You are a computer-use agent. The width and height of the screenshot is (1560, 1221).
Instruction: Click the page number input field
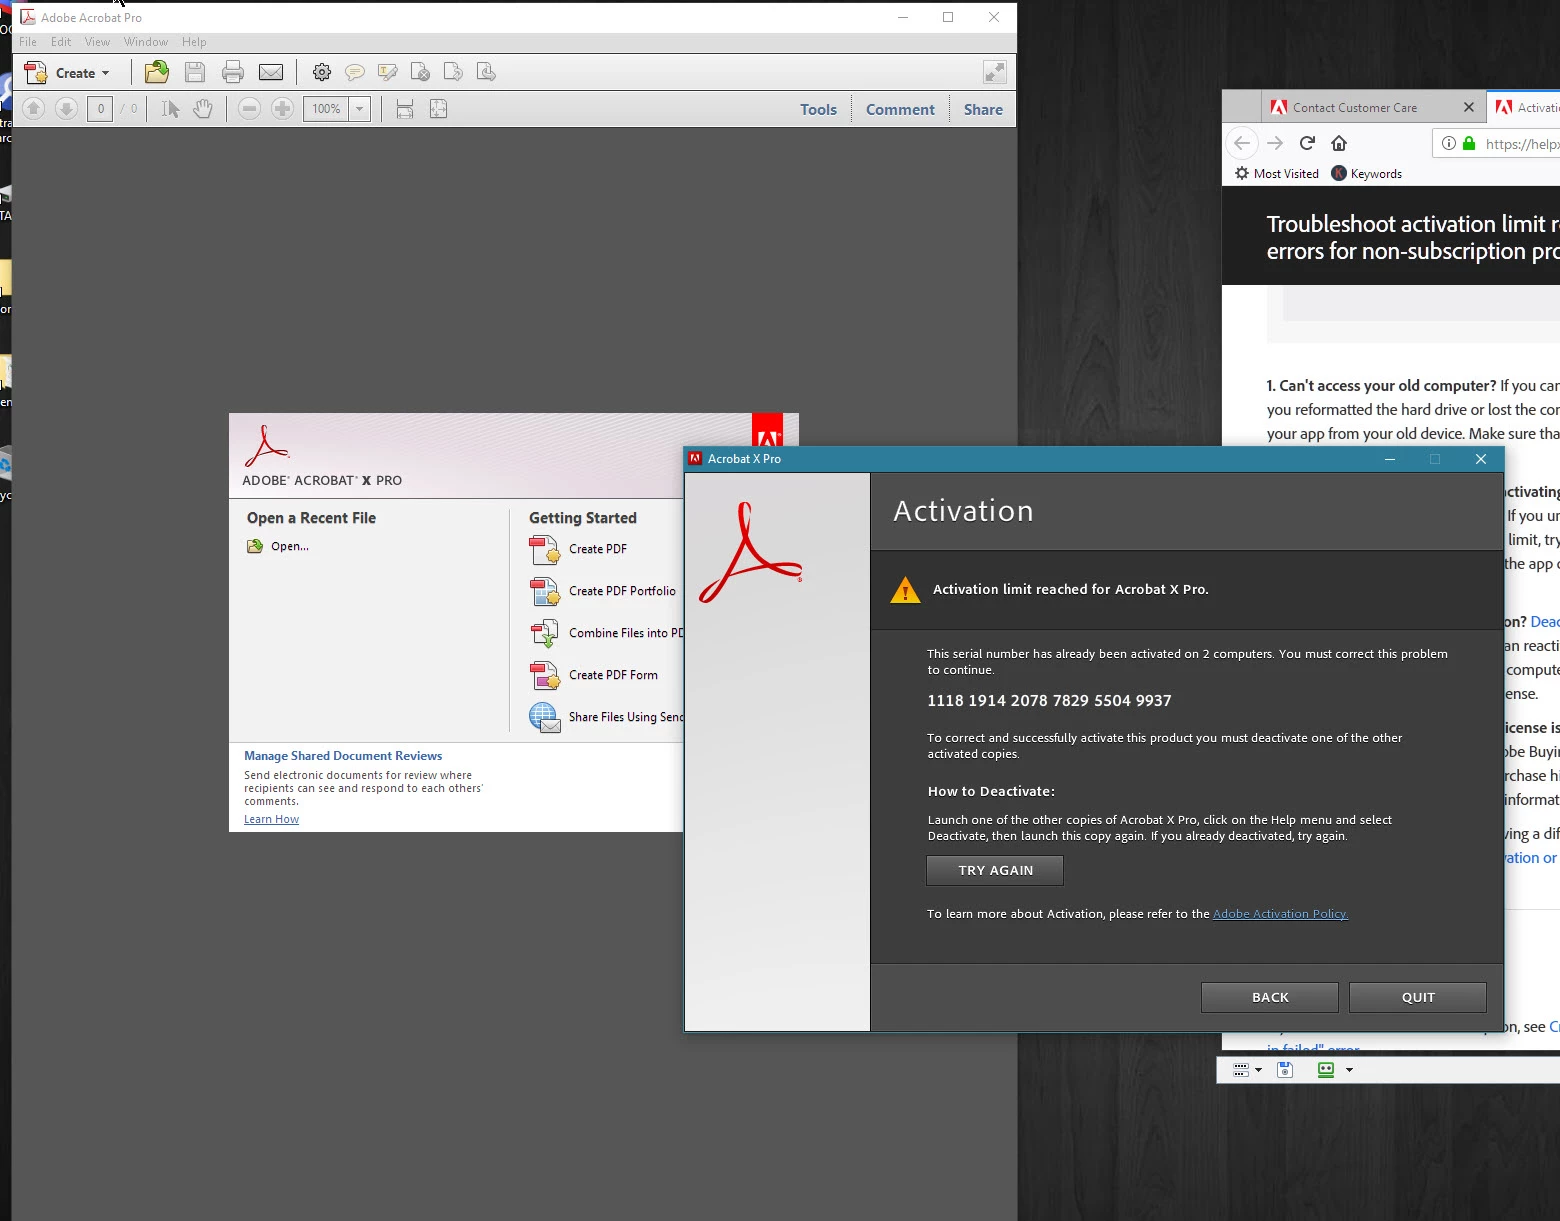(100, 109)
